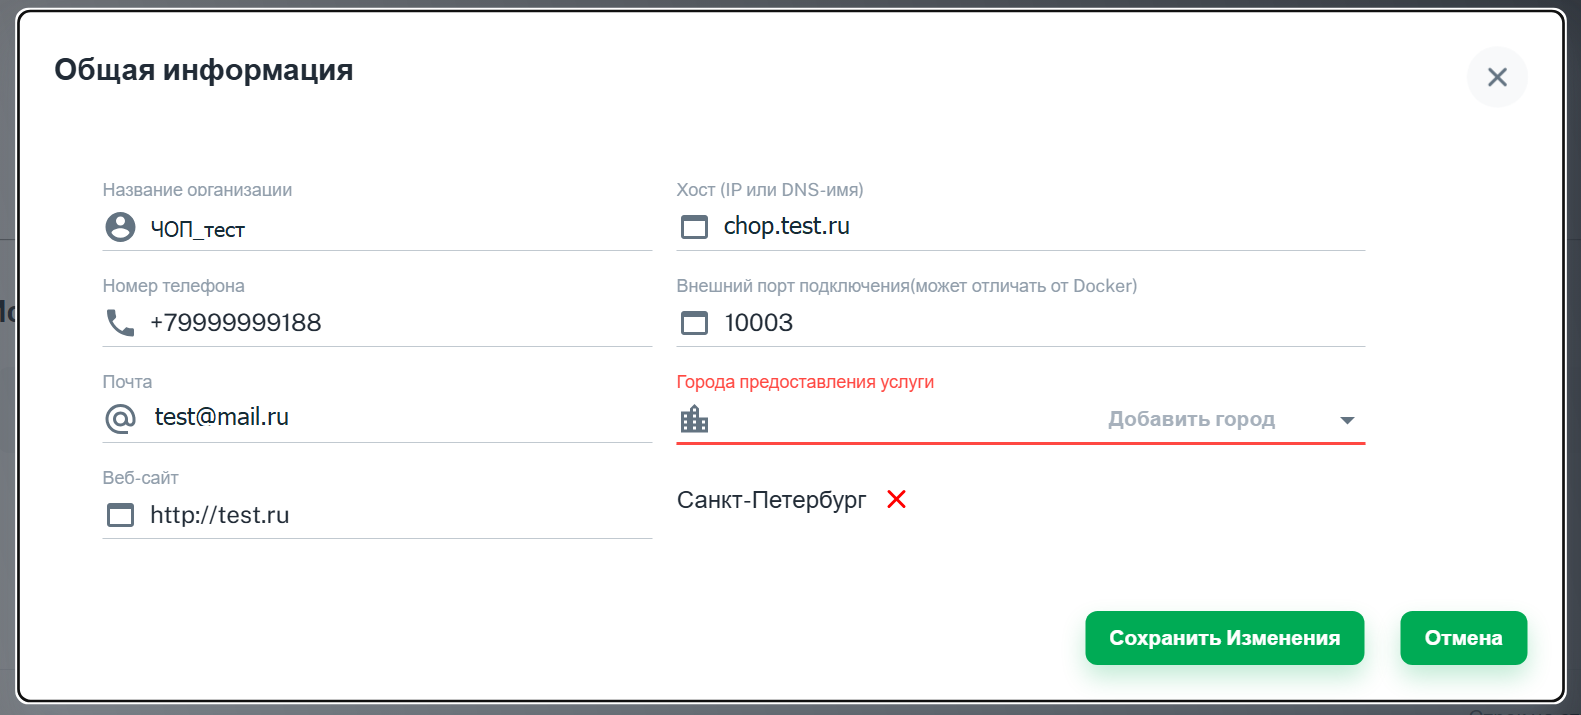The image size is (1581, 715).
Task: Close the Общая информация dialog
Action: pos(1496,77)
